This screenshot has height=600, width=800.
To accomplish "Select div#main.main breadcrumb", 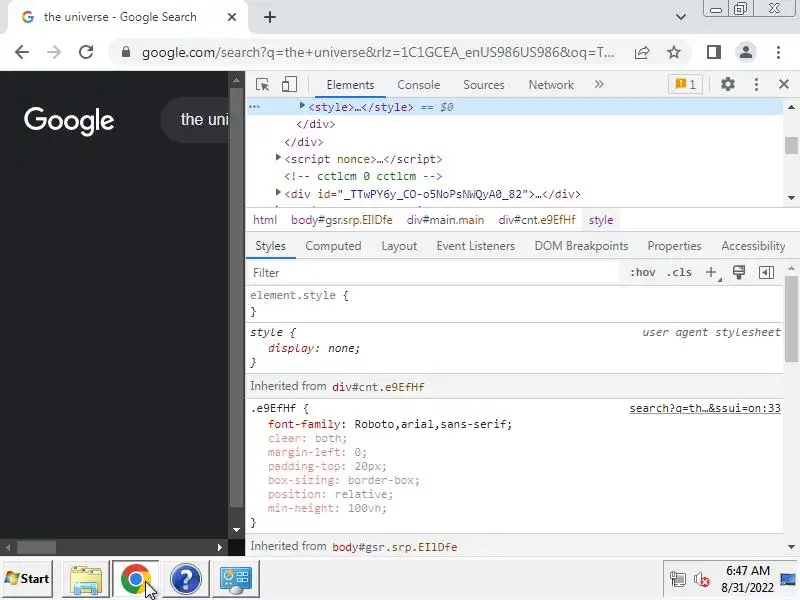I will click(445, 220).
